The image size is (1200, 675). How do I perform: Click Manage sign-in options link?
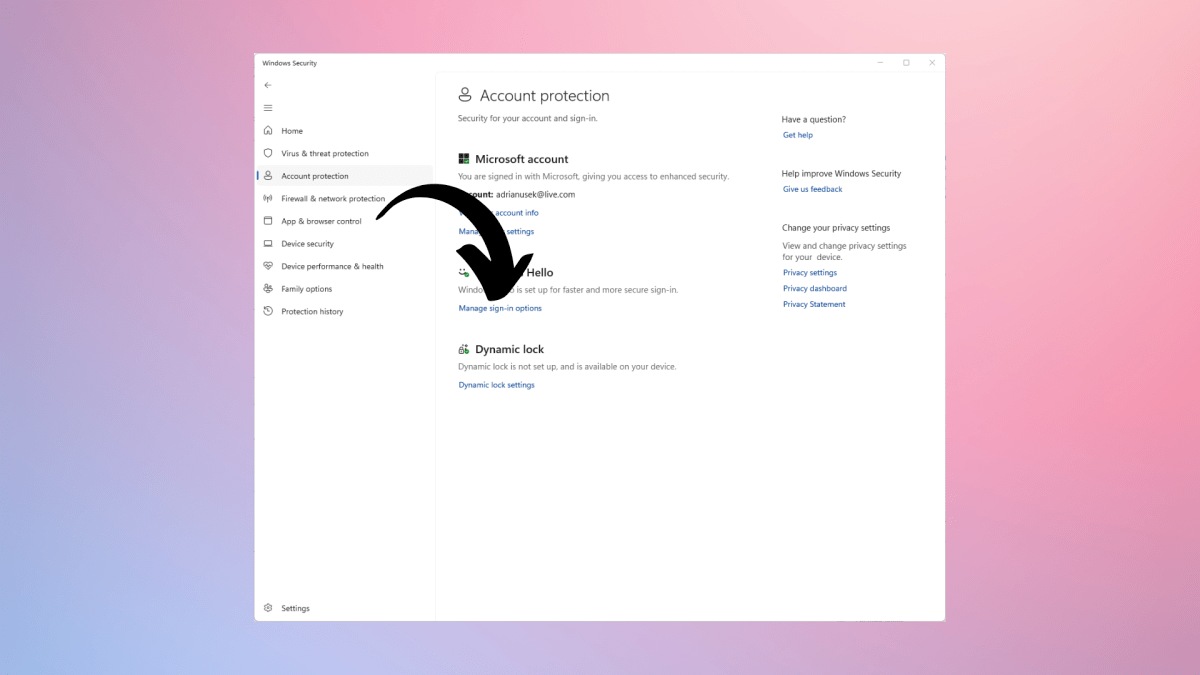tap(500, 308)
